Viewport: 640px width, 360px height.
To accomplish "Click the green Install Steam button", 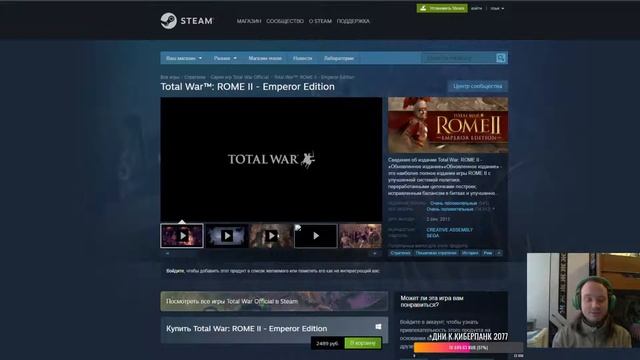I will (442, 8).
